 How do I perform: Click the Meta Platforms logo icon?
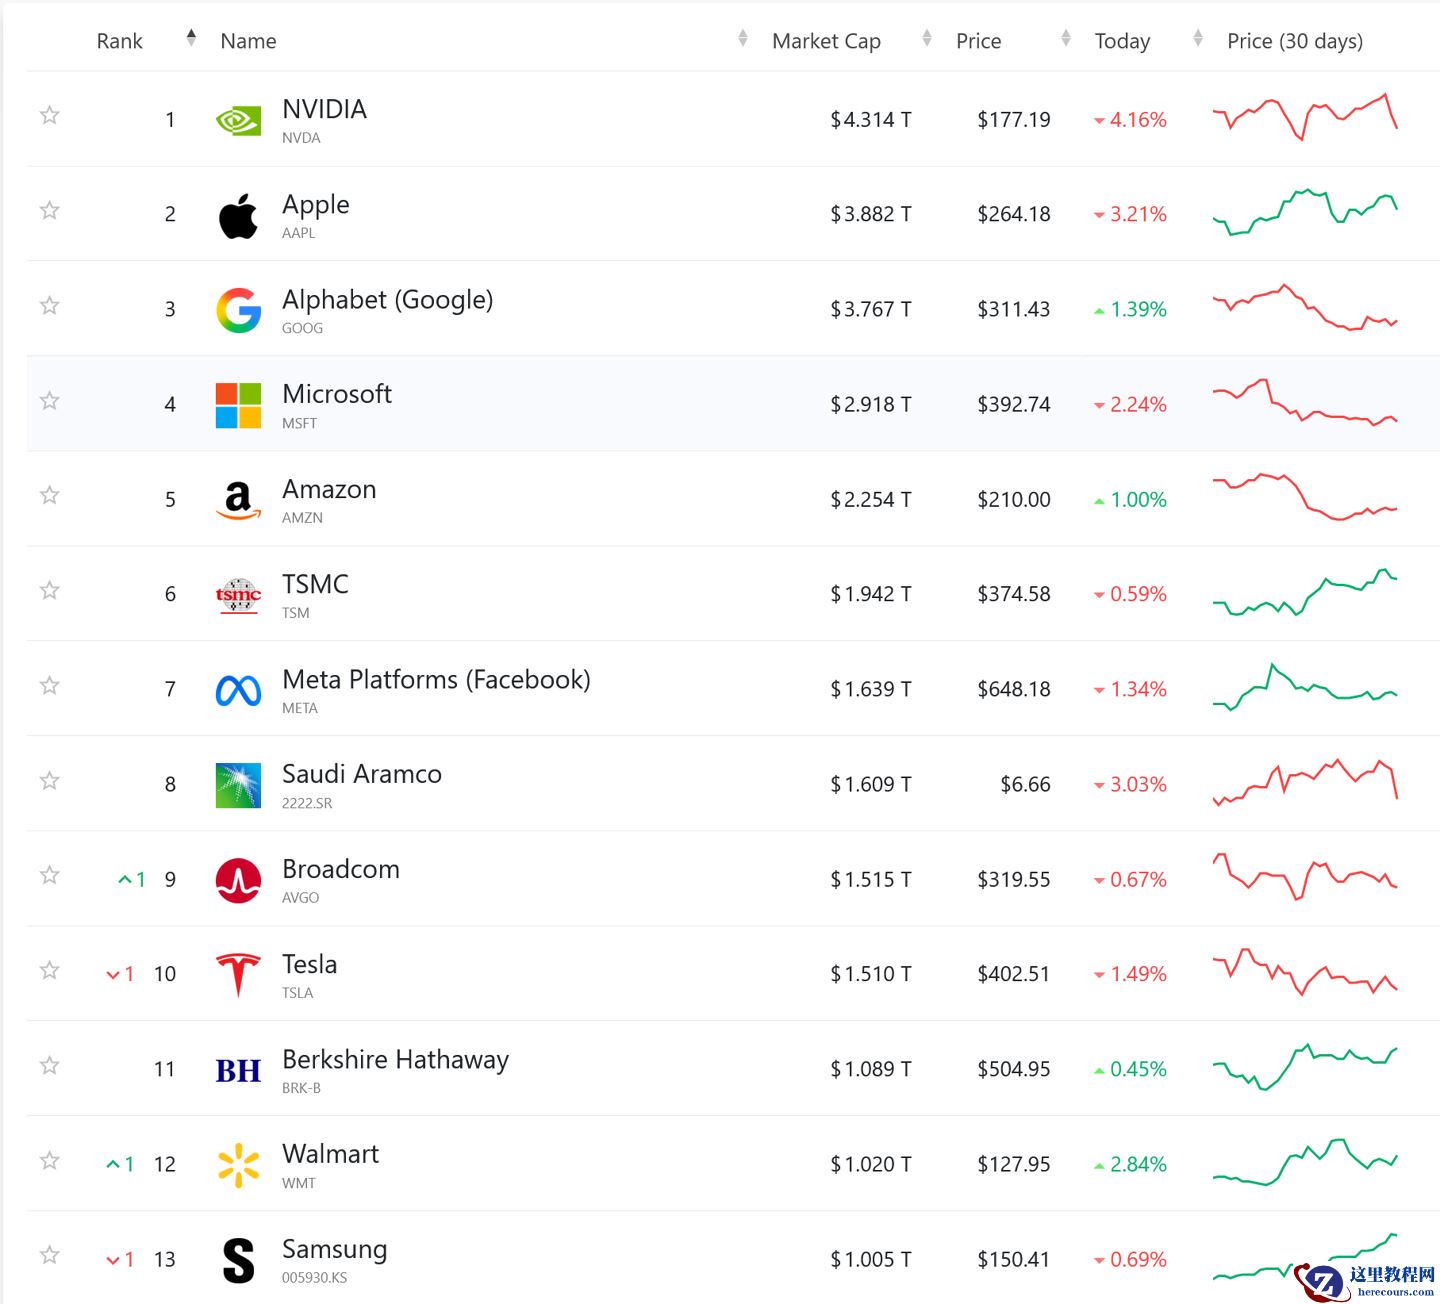(x=238, y=690)
